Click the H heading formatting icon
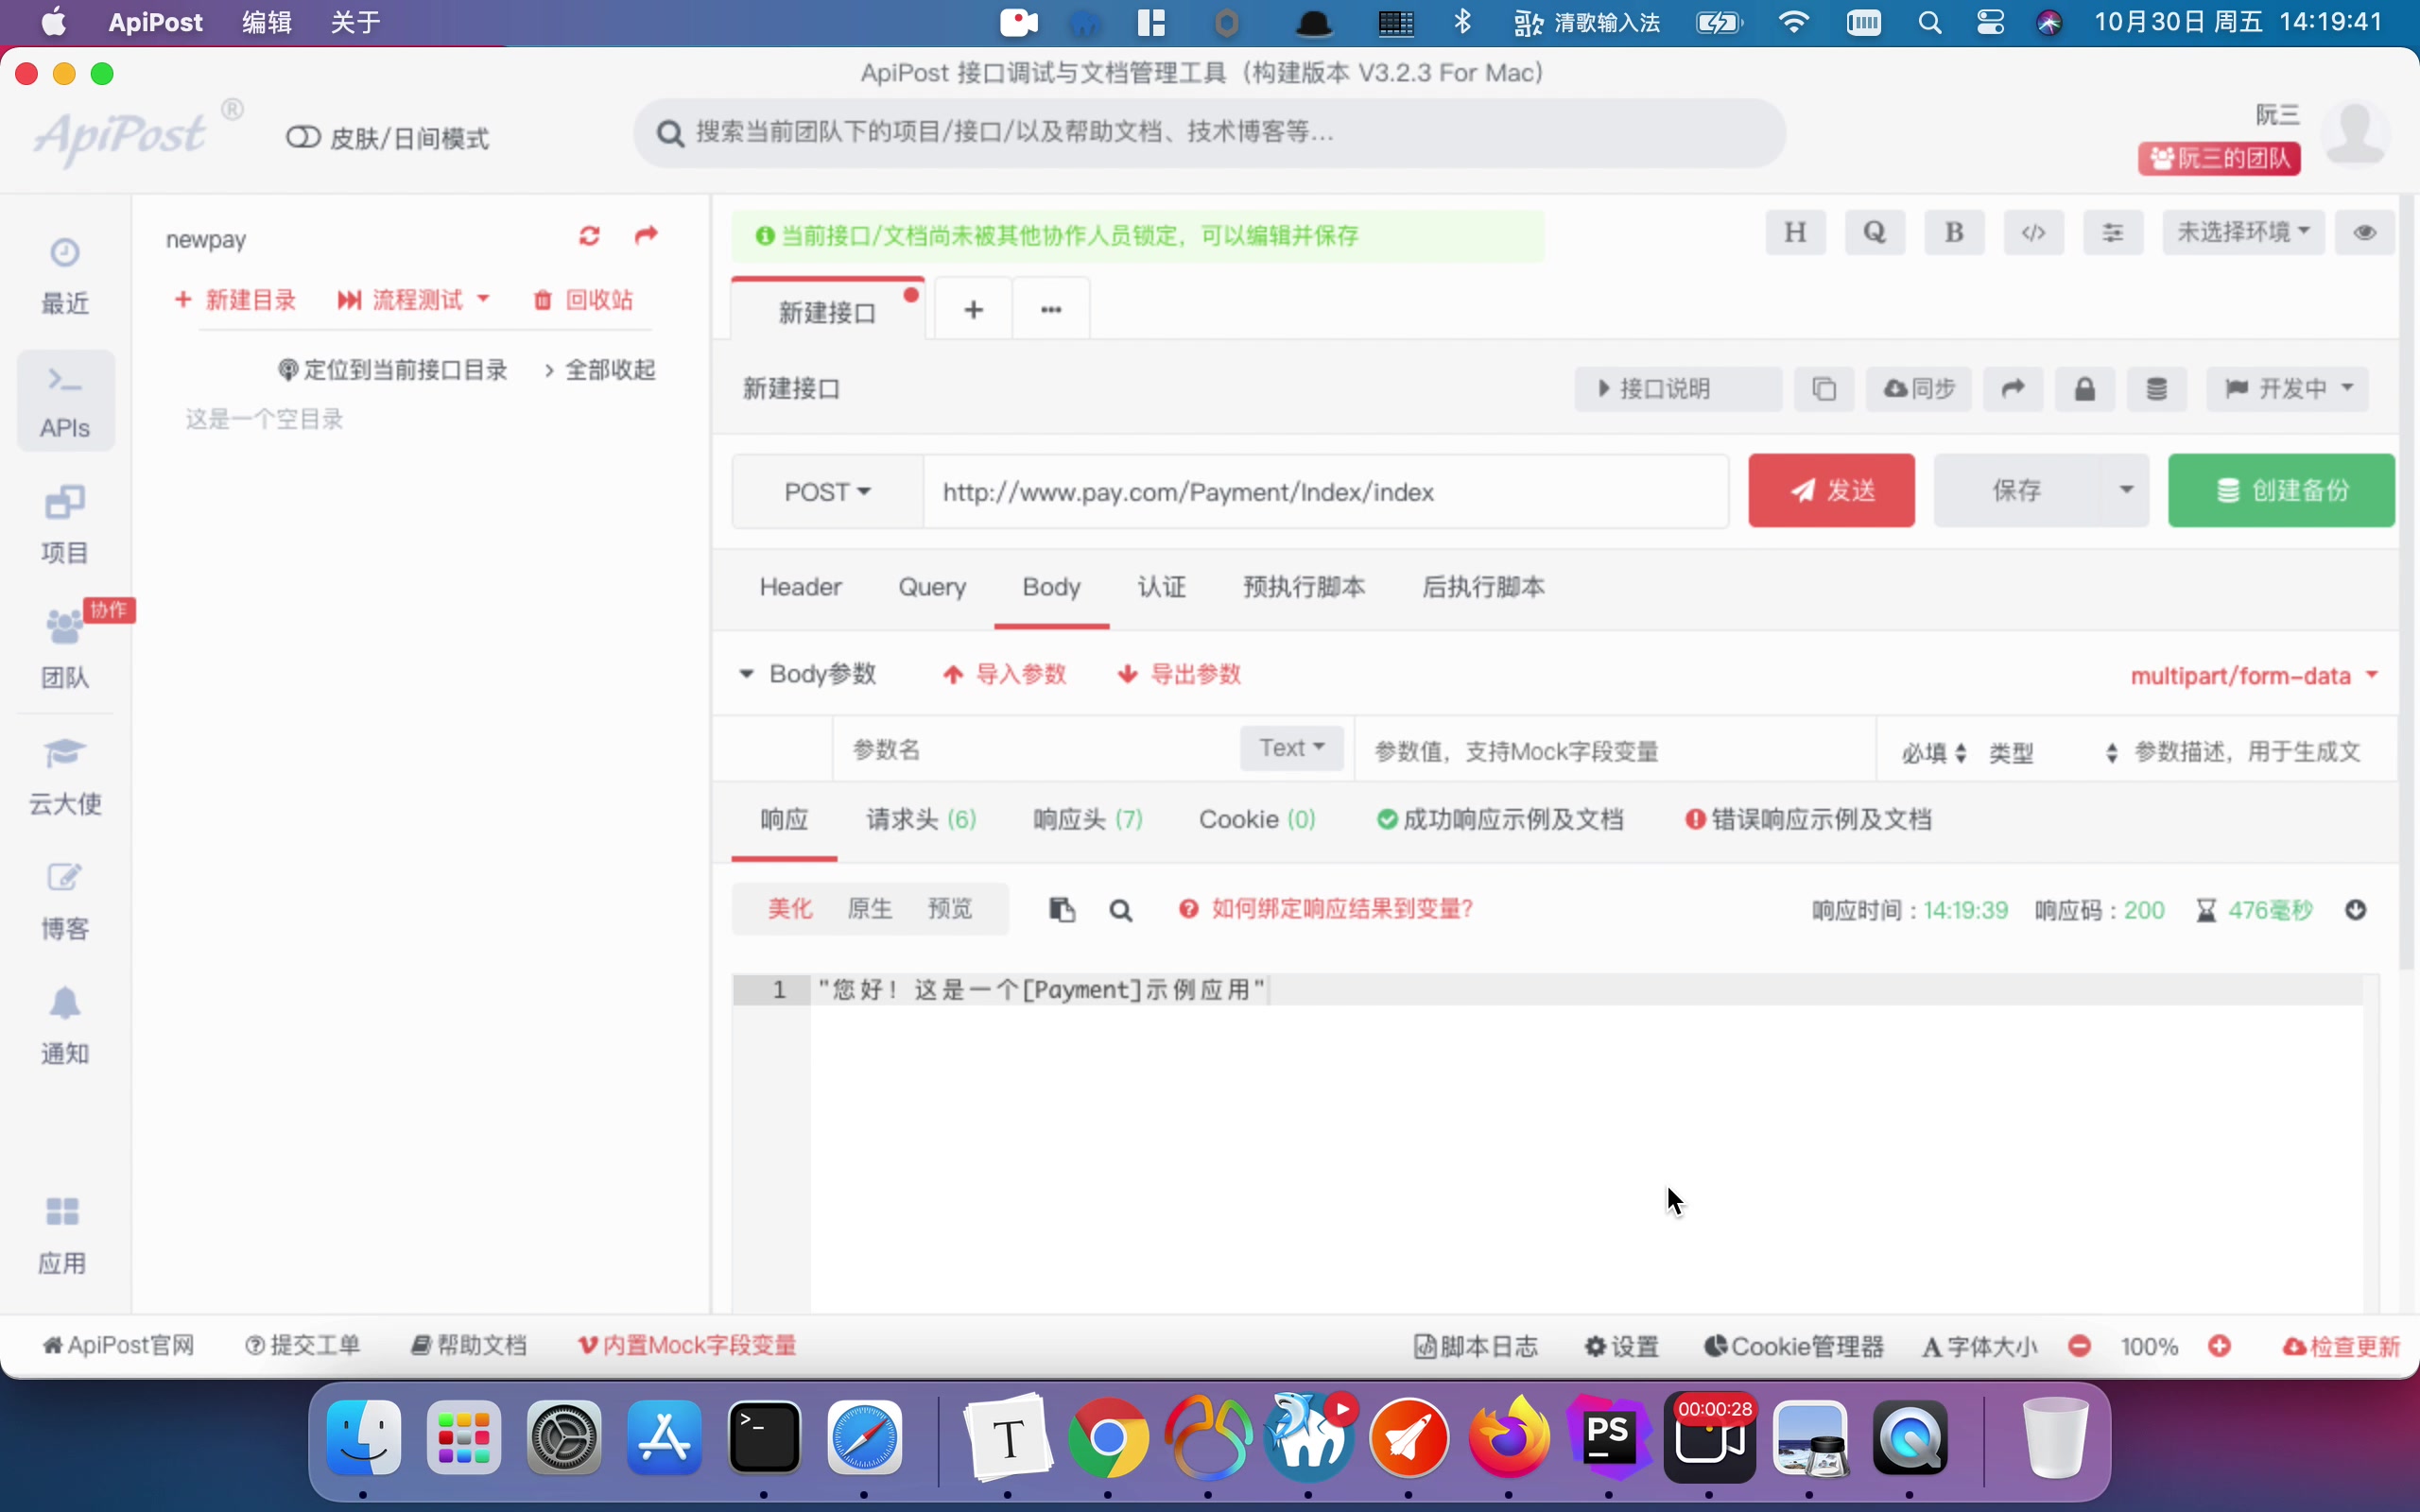Screen dimensions: 2420x1512 (1794, 232)
